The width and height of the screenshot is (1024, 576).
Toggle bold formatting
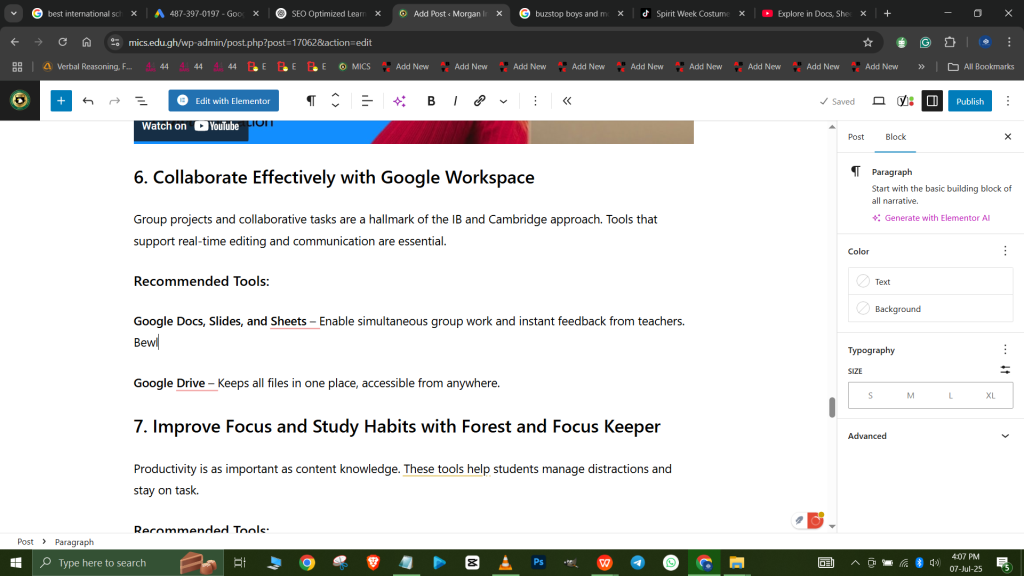pyautogui.click(x=431, y=101)
